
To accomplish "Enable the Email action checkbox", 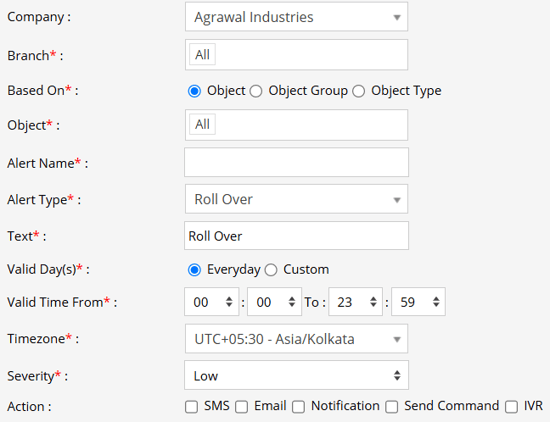I will coord(242,407).
